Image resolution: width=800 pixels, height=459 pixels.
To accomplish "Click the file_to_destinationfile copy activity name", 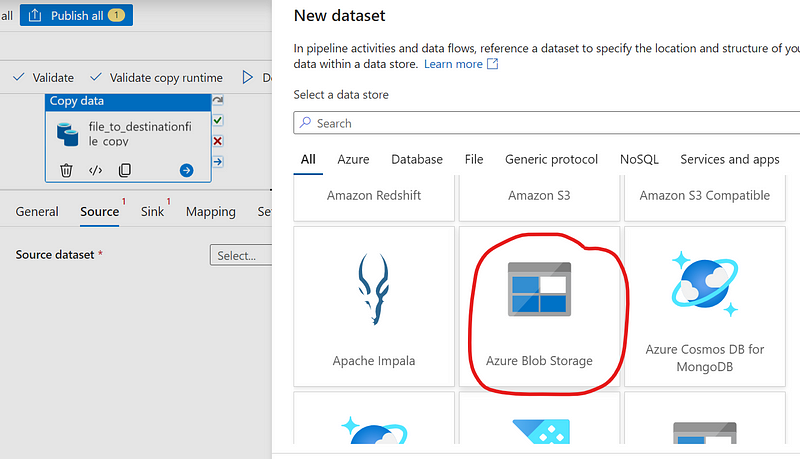I will tap(140, 134).
